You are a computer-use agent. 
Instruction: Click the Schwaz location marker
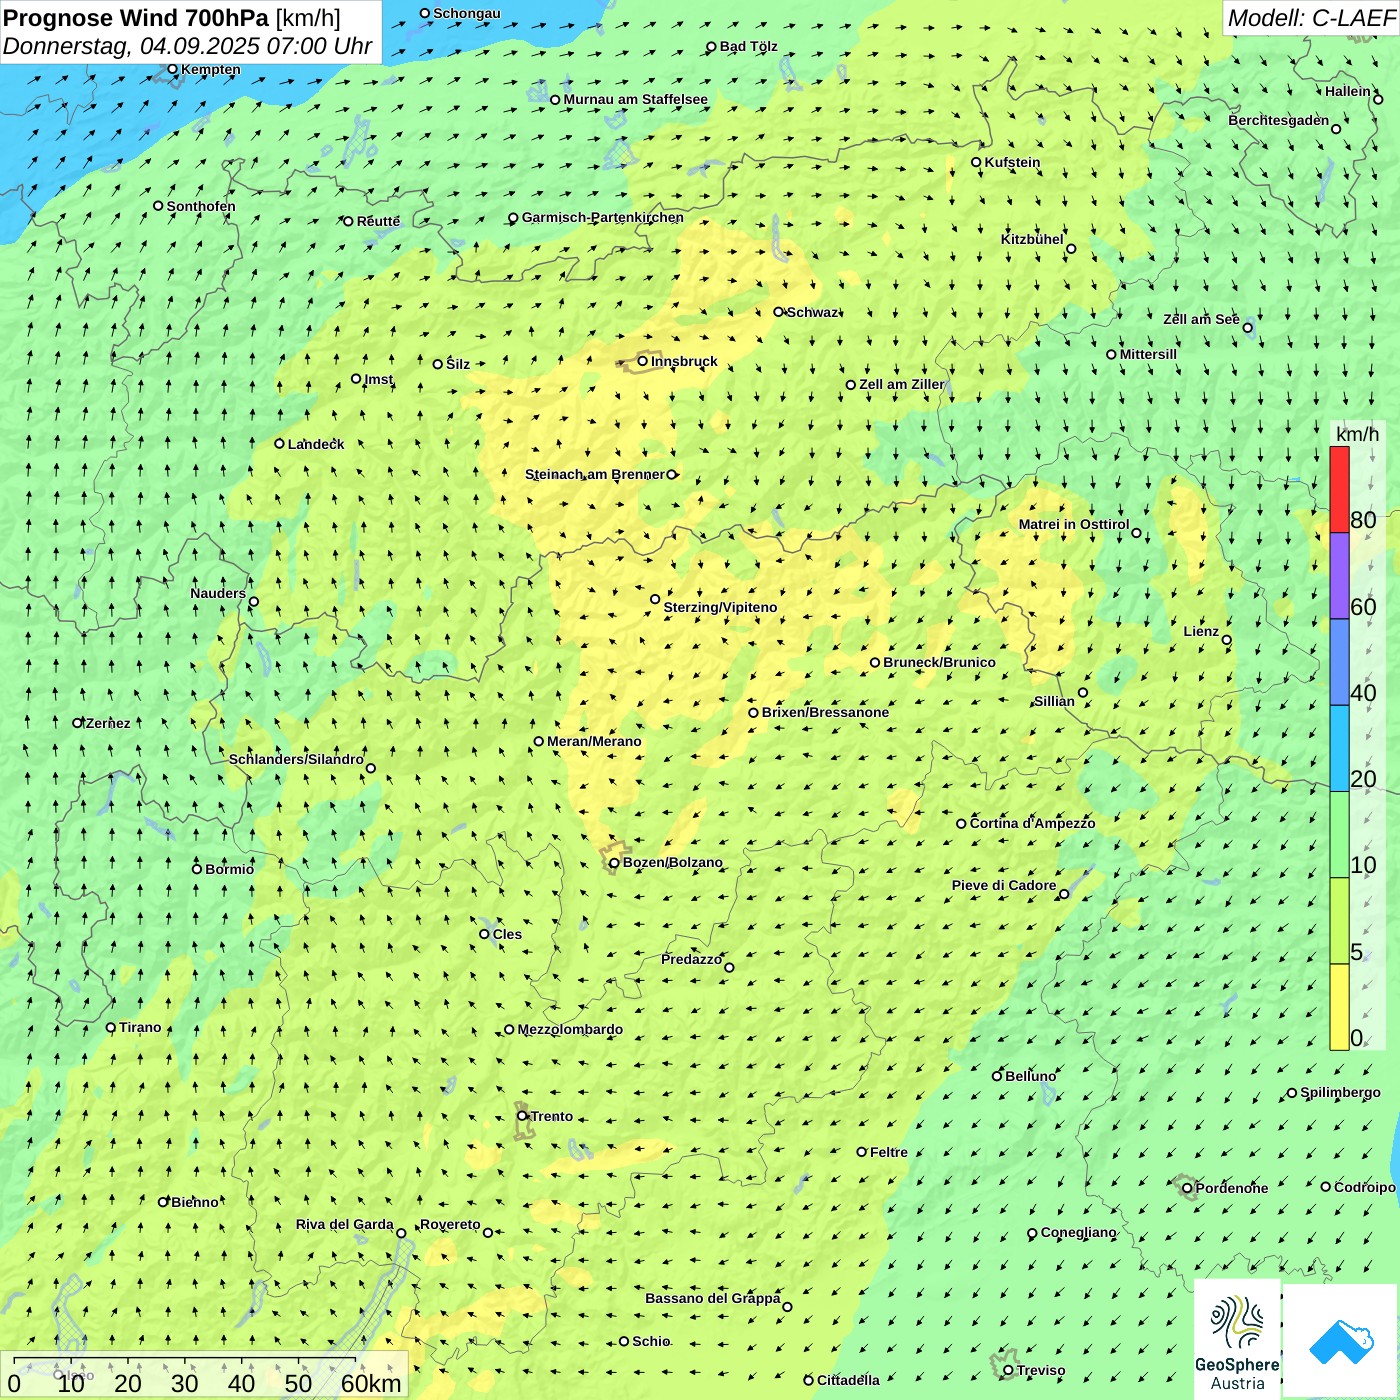click(x=779, y=312)
